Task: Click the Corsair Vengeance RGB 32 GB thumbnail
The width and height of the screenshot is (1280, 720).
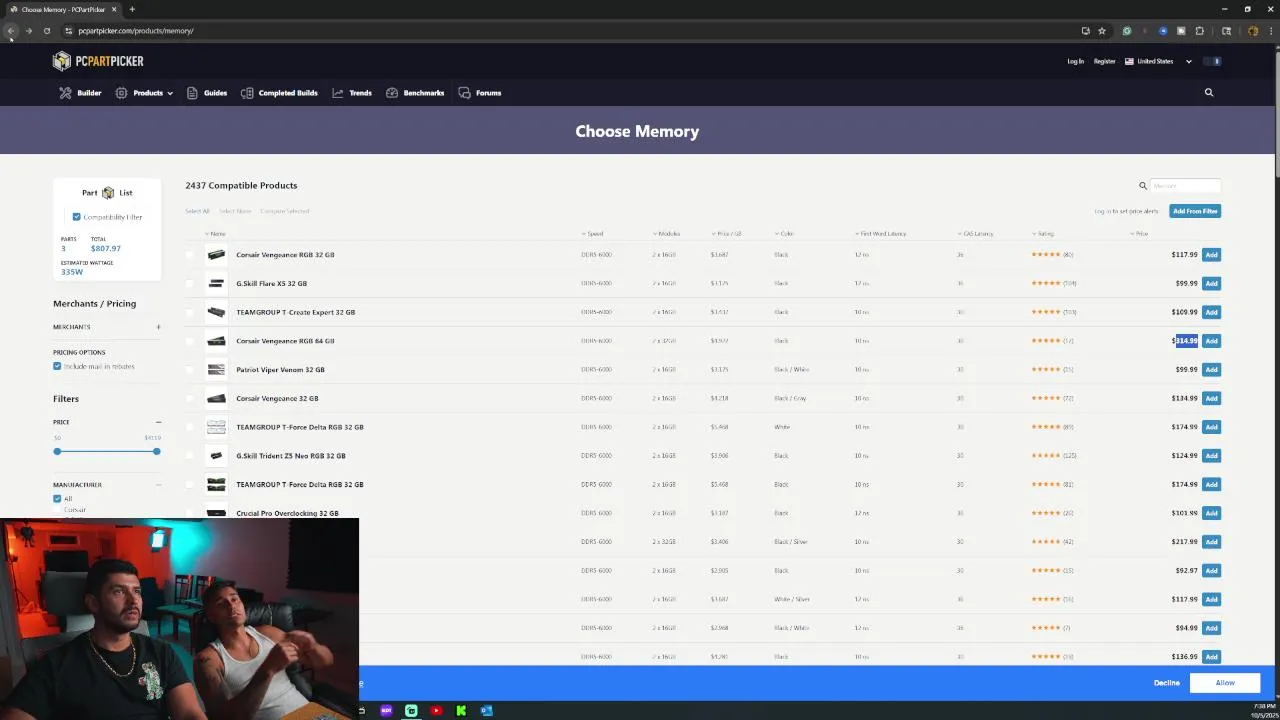Action: point(216,255)
